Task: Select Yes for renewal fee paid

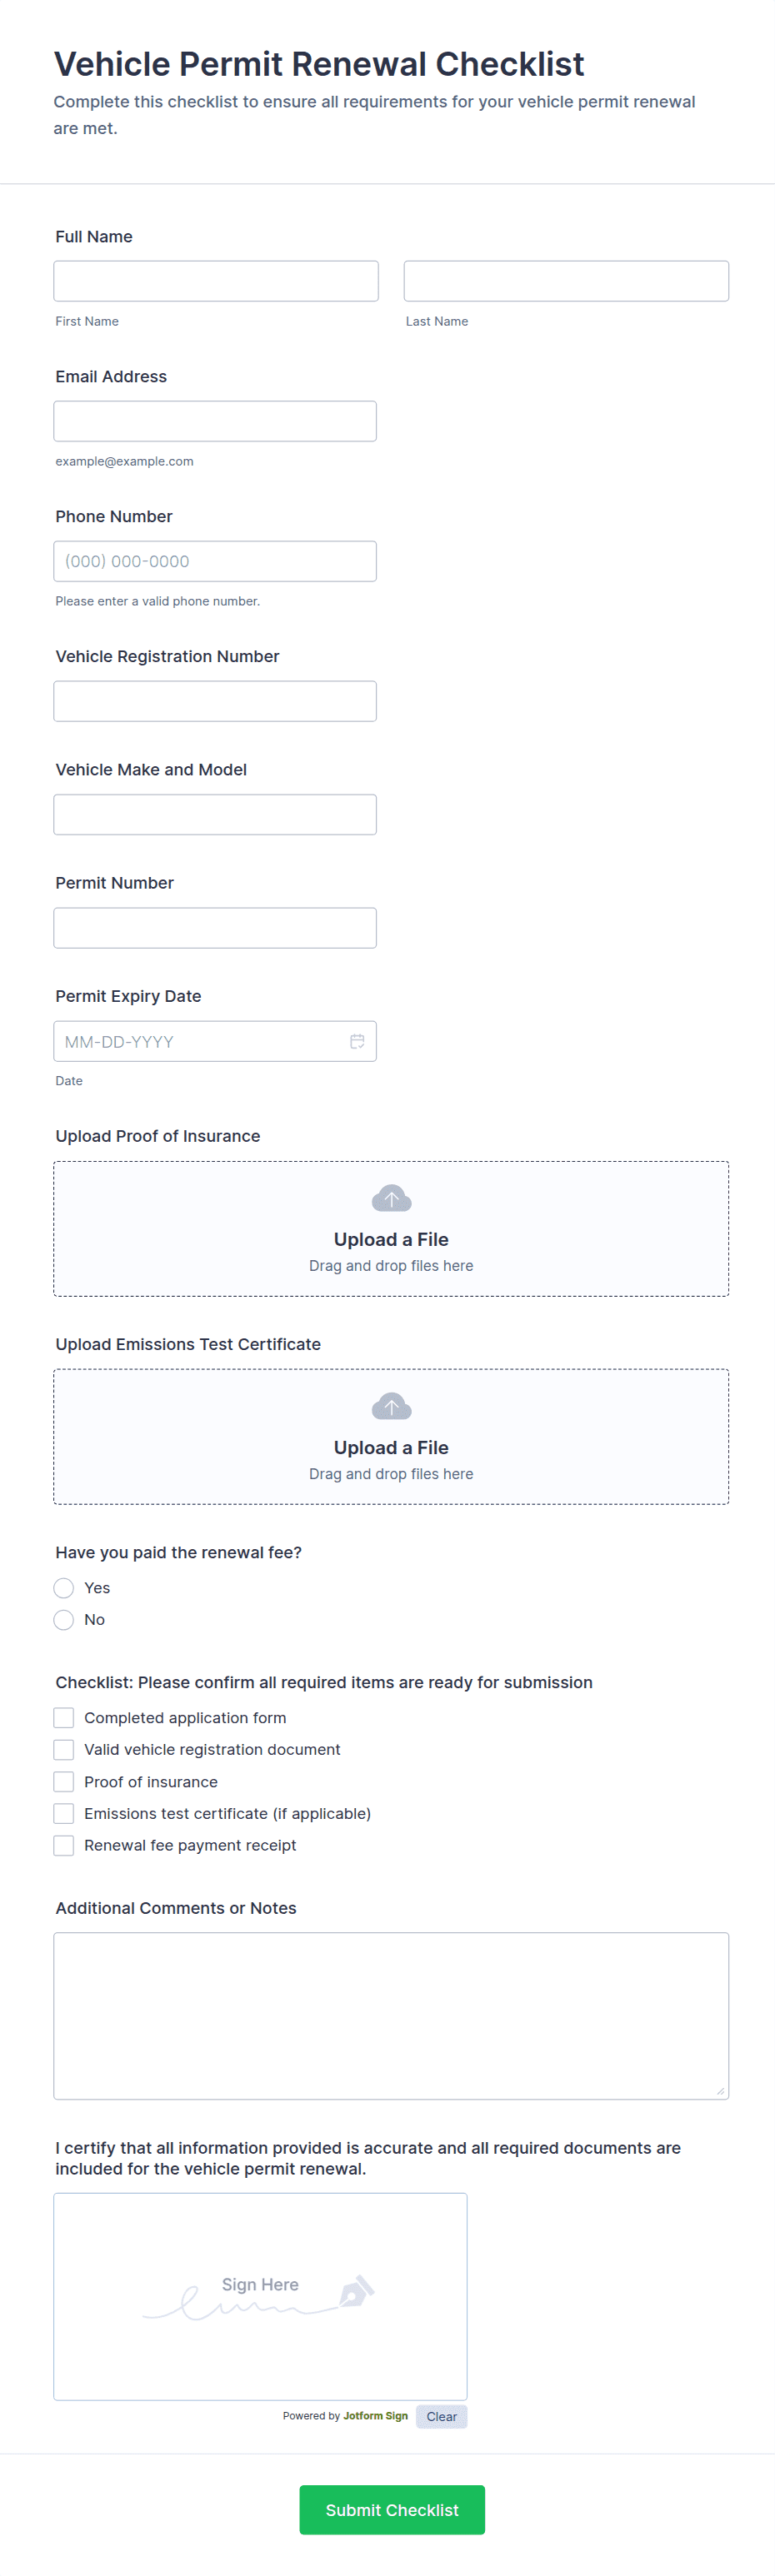Action: point(64,1587)
